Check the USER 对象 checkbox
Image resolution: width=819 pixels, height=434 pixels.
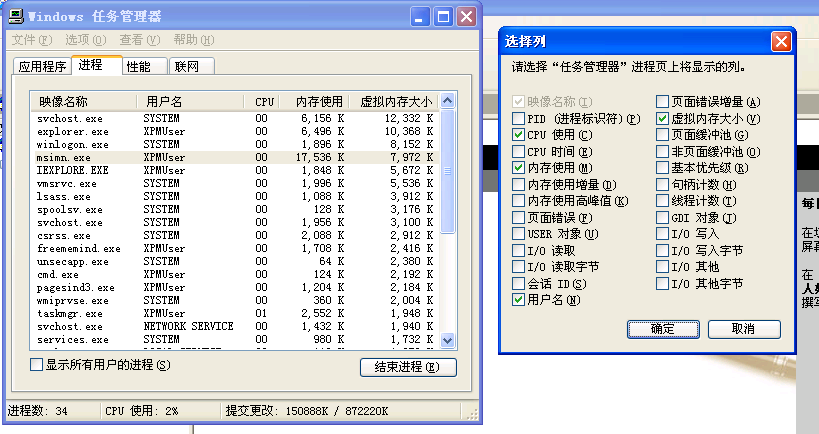coord(518,233)
